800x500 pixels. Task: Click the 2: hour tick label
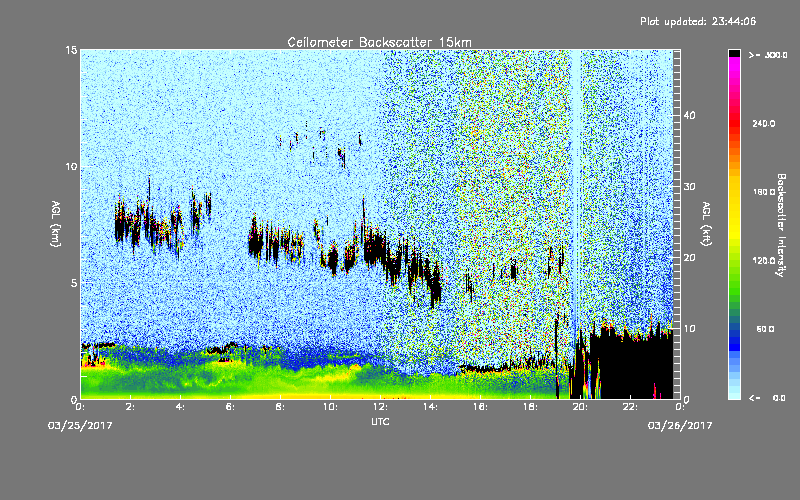click(131, 407)
